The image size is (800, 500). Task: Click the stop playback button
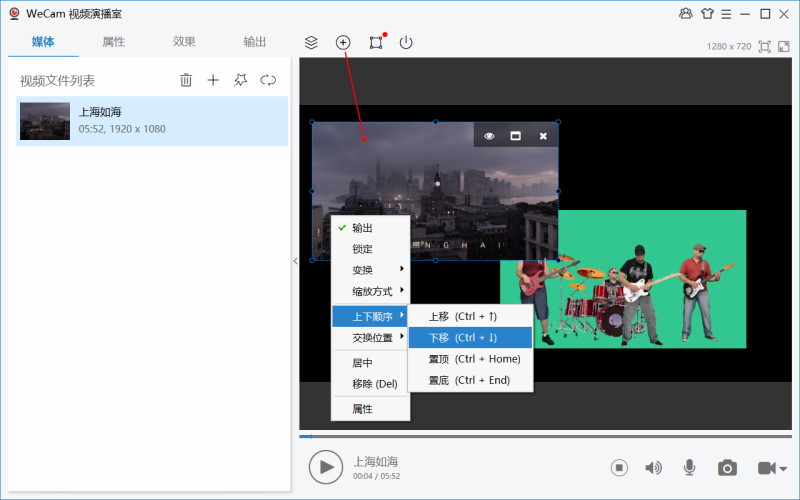(x=619, y=467)
